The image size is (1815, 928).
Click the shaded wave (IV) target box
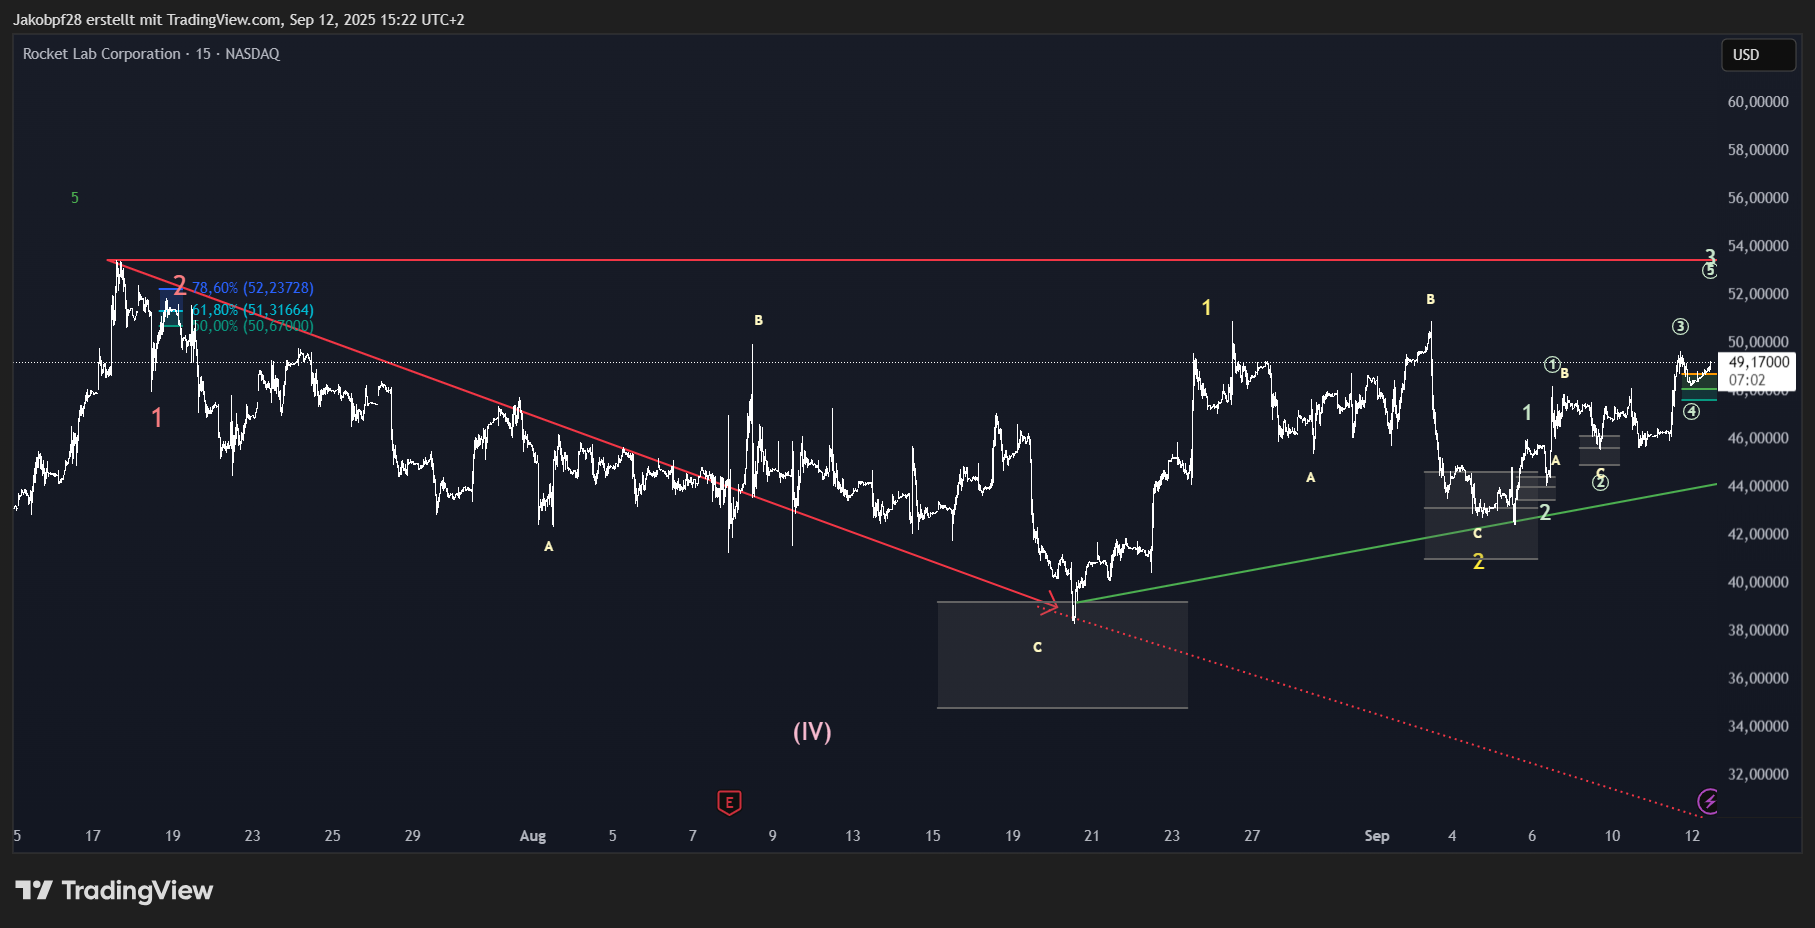point(1062,654)
